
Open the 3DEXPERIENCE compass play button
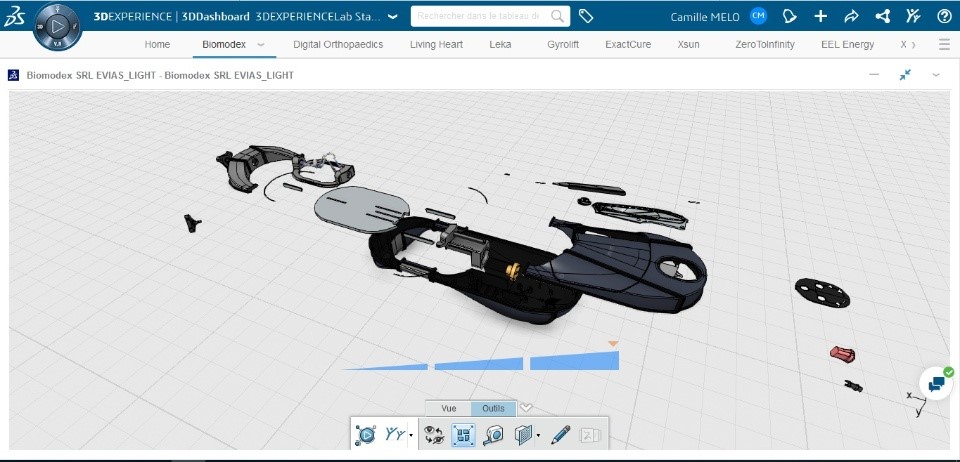click(57, 26)
